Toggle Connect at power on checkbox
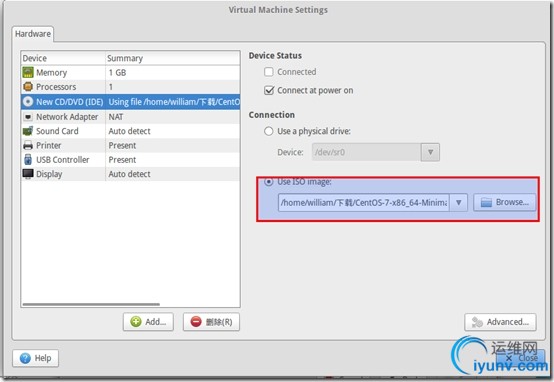The width and height of the screenshot is (554, 382). 269,90
